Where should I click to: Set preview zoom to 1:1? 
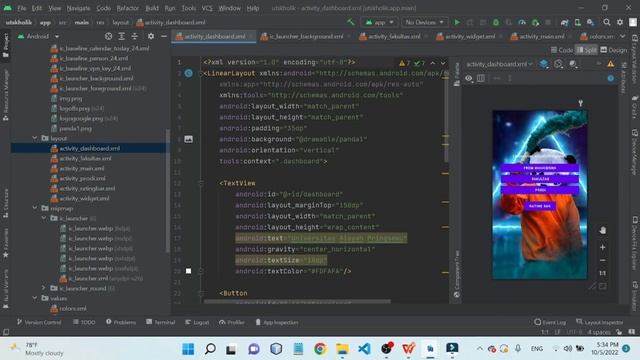pos(602,273)
